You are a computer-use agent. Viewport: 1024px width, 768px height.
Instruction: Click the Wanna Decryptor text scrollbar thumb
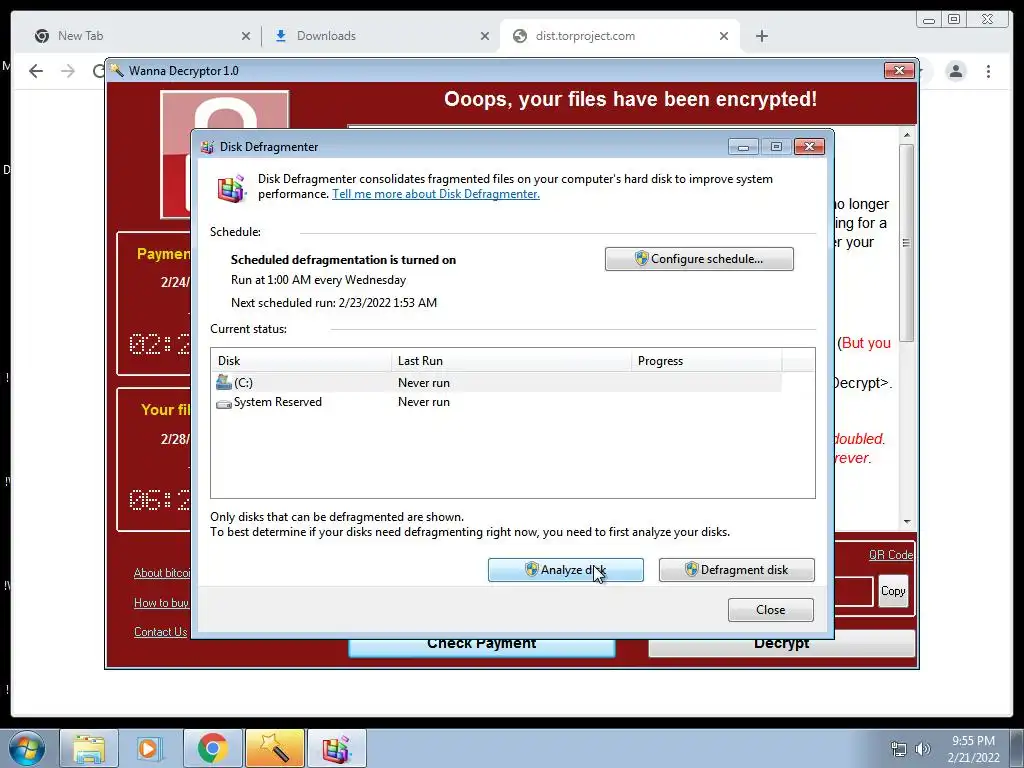coord(906,242)
